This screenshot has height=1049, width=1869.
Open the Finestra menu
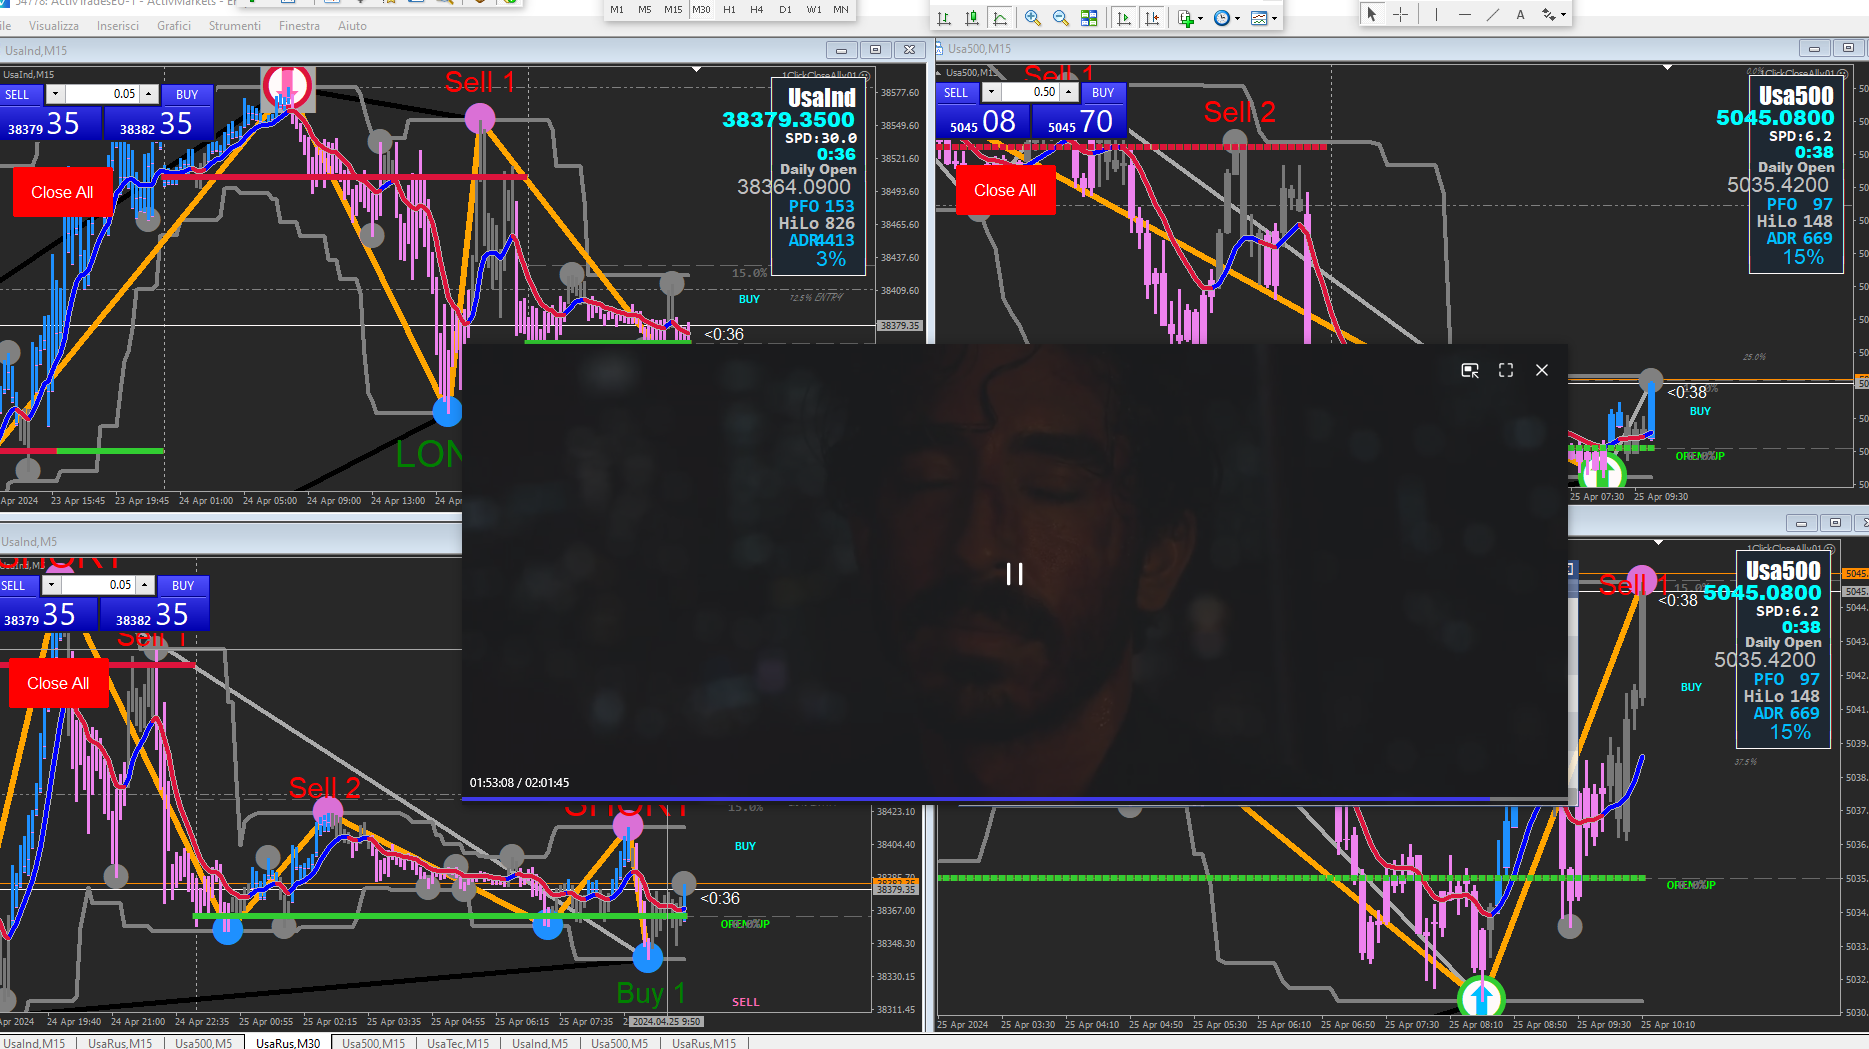point(299,26)
